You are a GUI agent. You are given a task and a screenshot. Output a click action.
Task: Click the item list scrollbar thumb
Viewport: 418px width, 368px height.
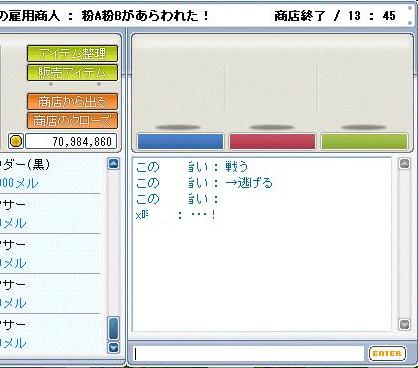114,328
